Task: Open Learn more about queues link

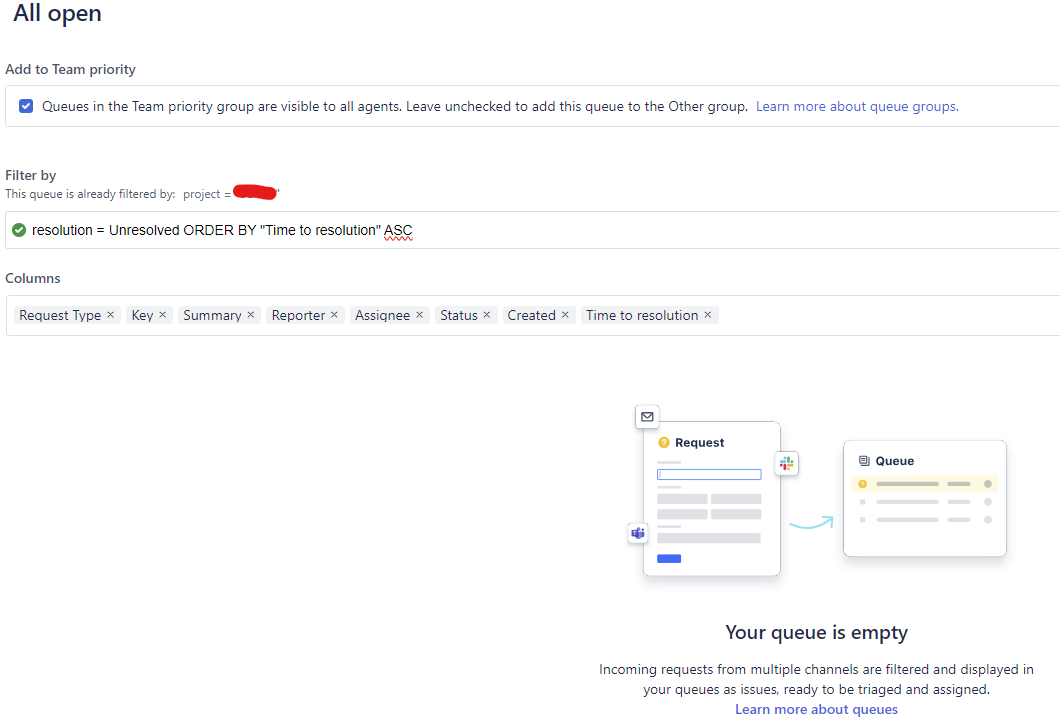Action: (817, 709)
